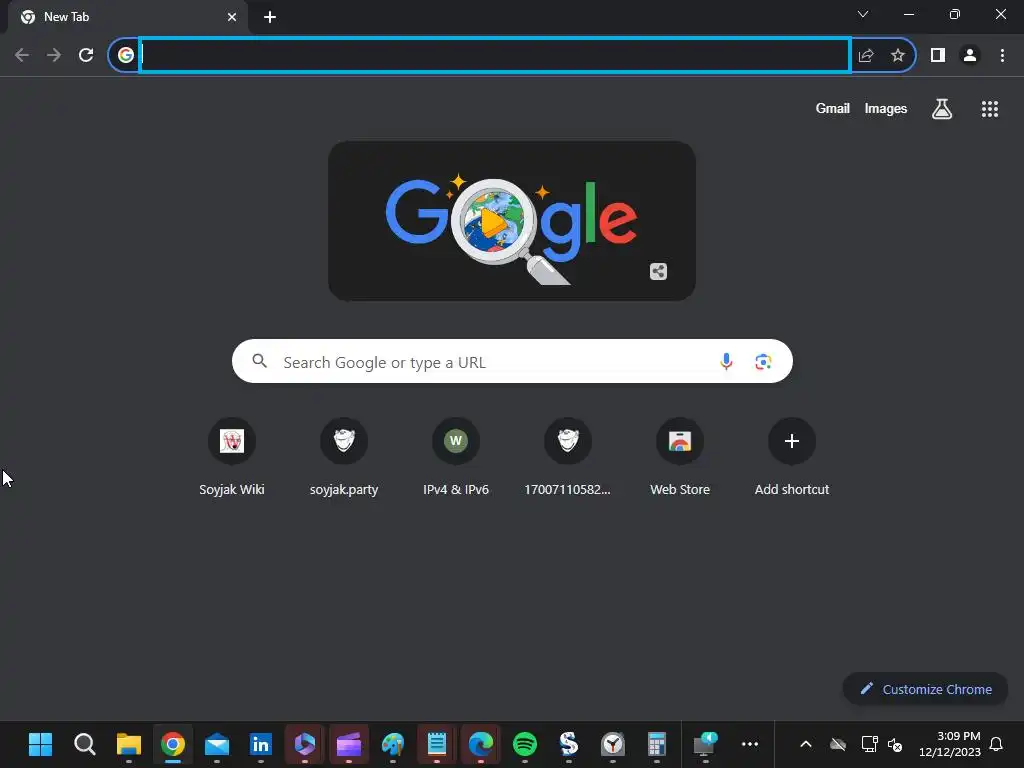Image resolution: width=1024 pixels, height=768 pixels.
Task: Click the Chrome taskbar icon
Action: point(173,744)
